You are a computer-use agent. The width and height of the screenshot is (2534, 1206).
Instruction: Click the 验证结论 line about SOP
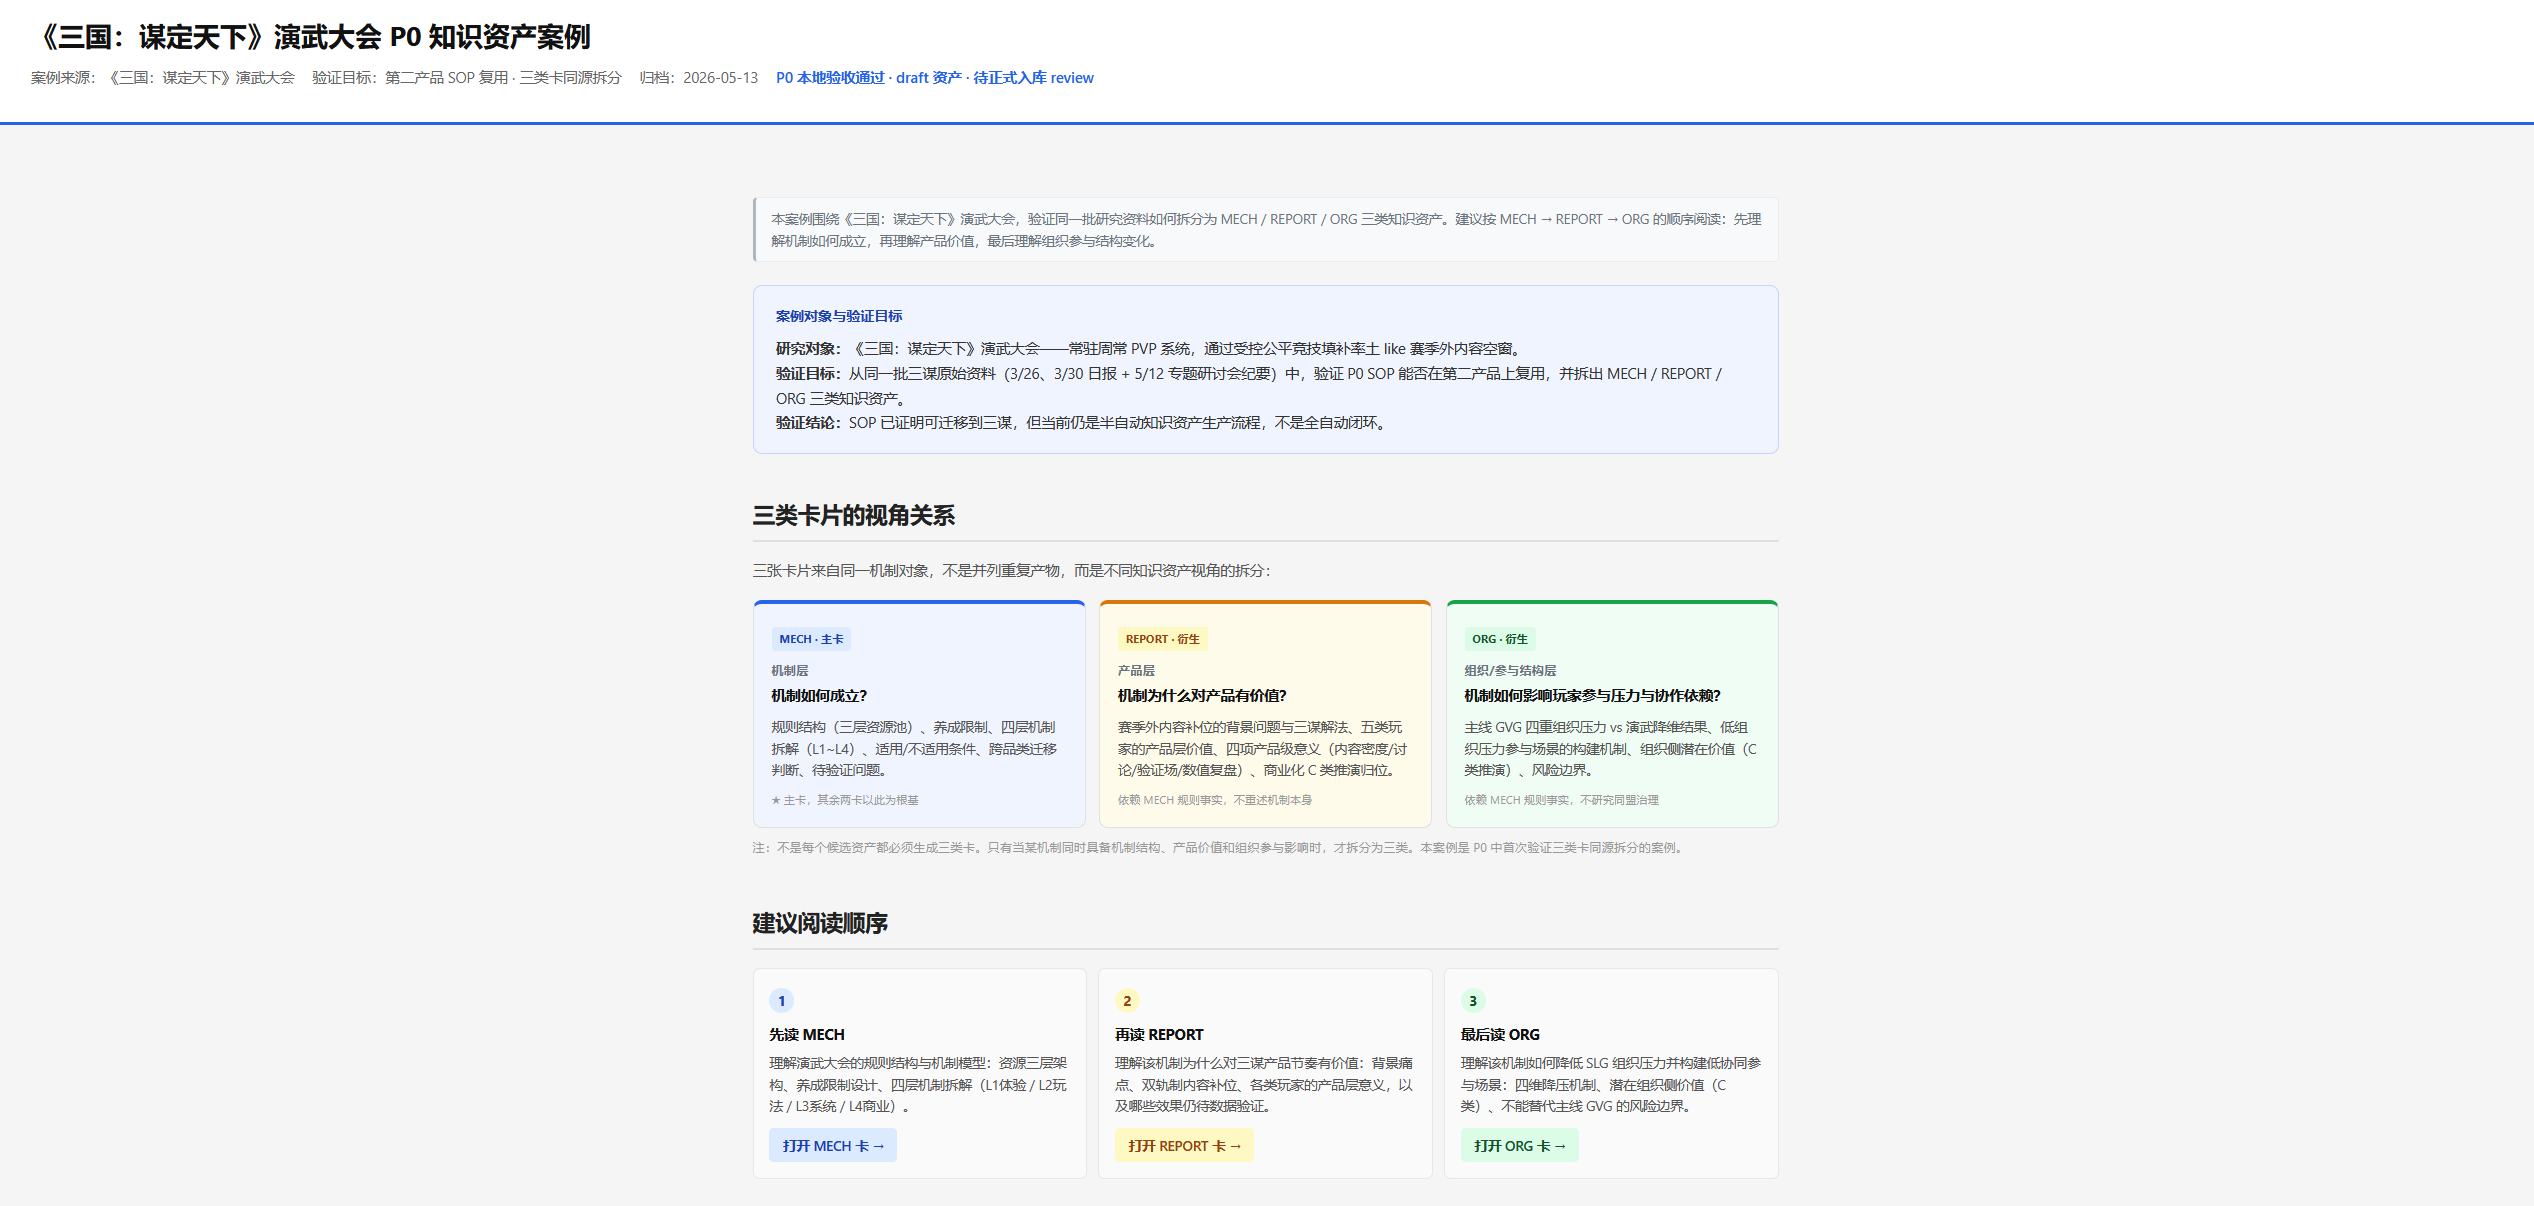point(1082,423)
